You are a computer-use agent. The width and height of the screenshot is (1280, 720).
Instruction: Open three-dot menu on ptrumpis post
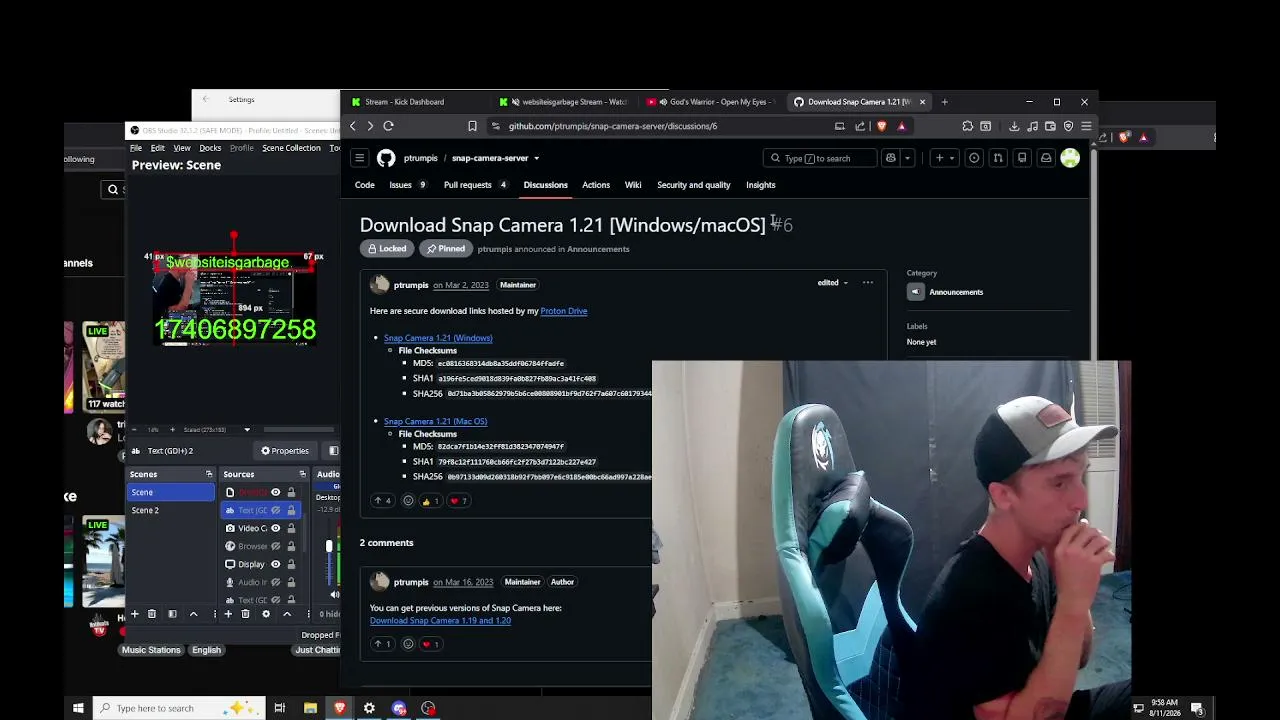(x=868, y=283)
